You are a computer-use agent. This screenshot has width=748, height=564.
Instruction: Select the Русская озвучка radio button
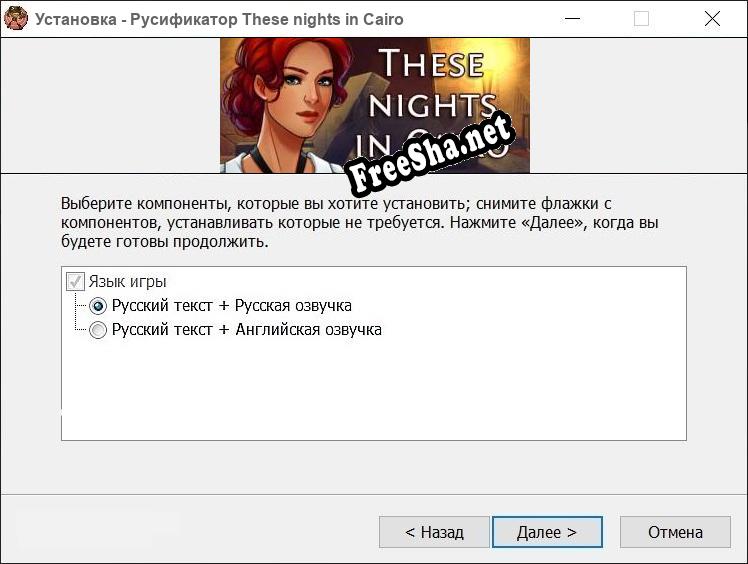click(x=98, y=306)
